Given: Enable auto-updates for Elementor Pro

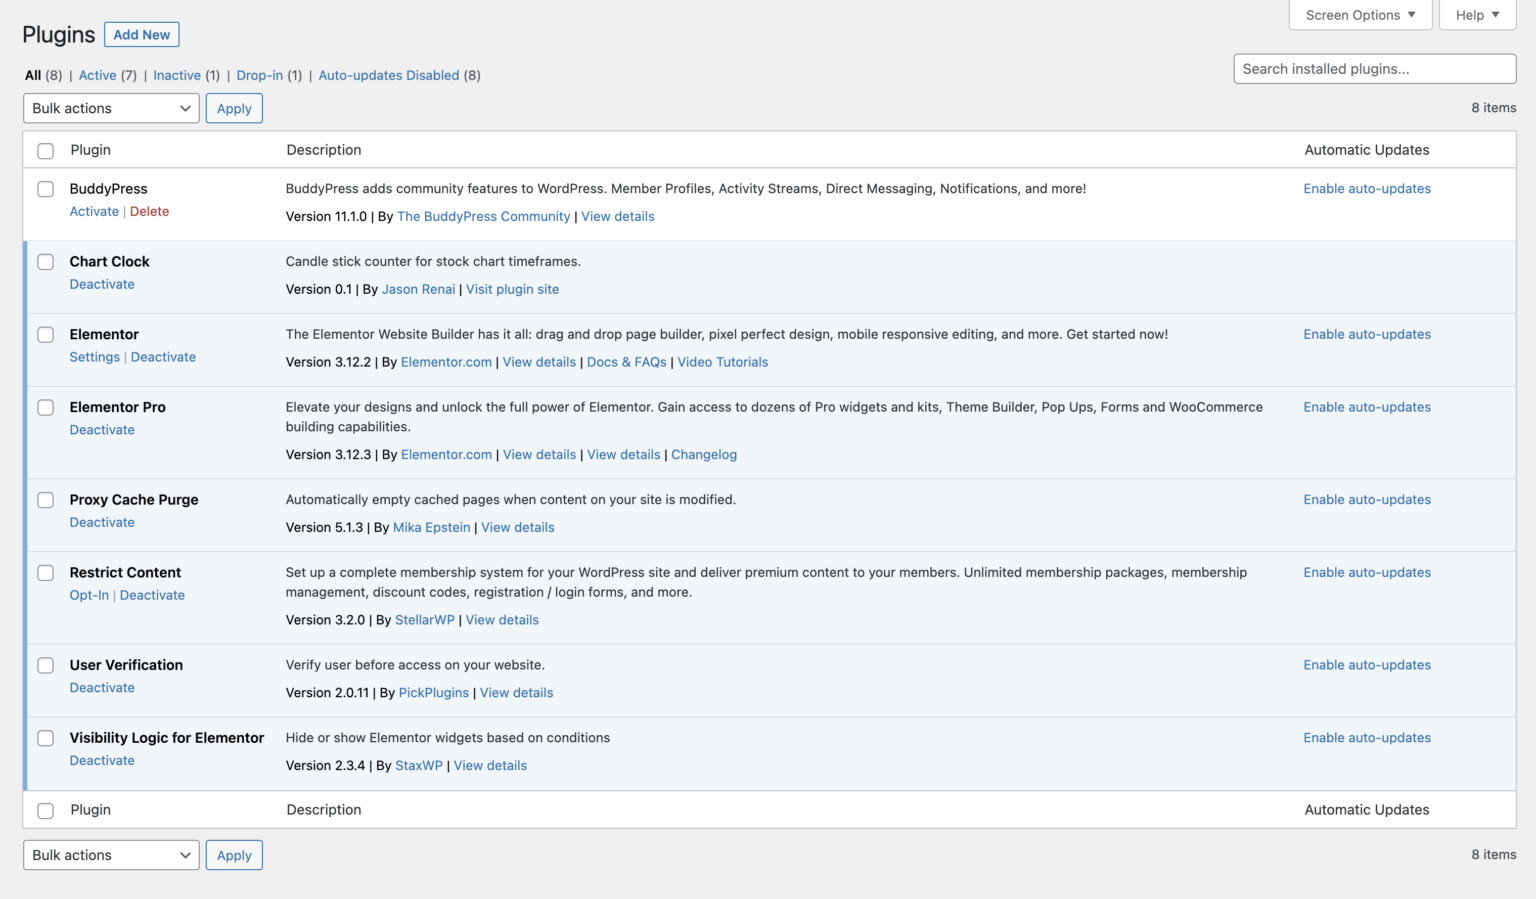Looking at the screenshot, I should tap(1367, 407).
